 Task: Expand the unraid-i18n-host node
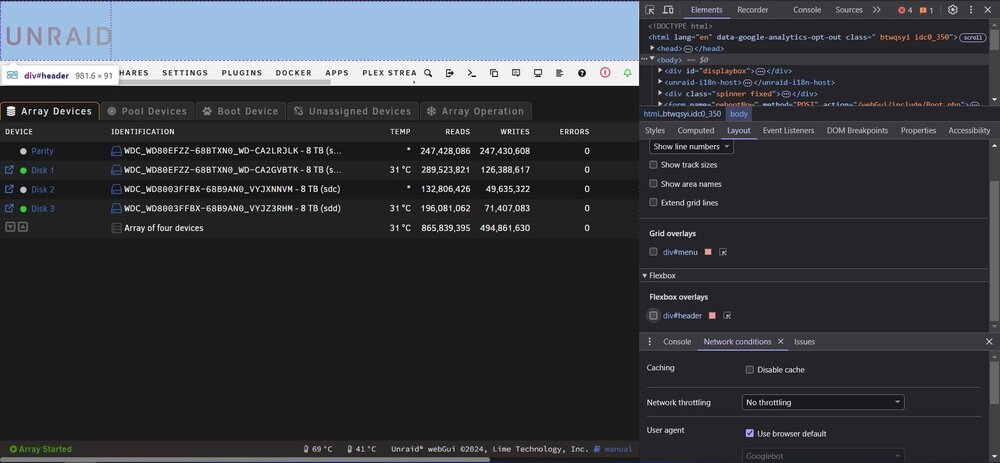coord(660,82)
